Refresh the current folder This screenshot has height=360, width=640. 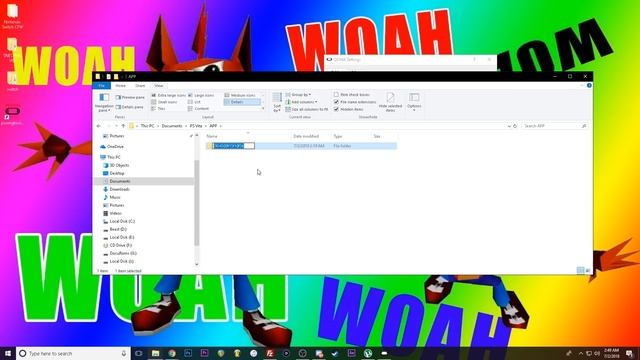[515, 126]
